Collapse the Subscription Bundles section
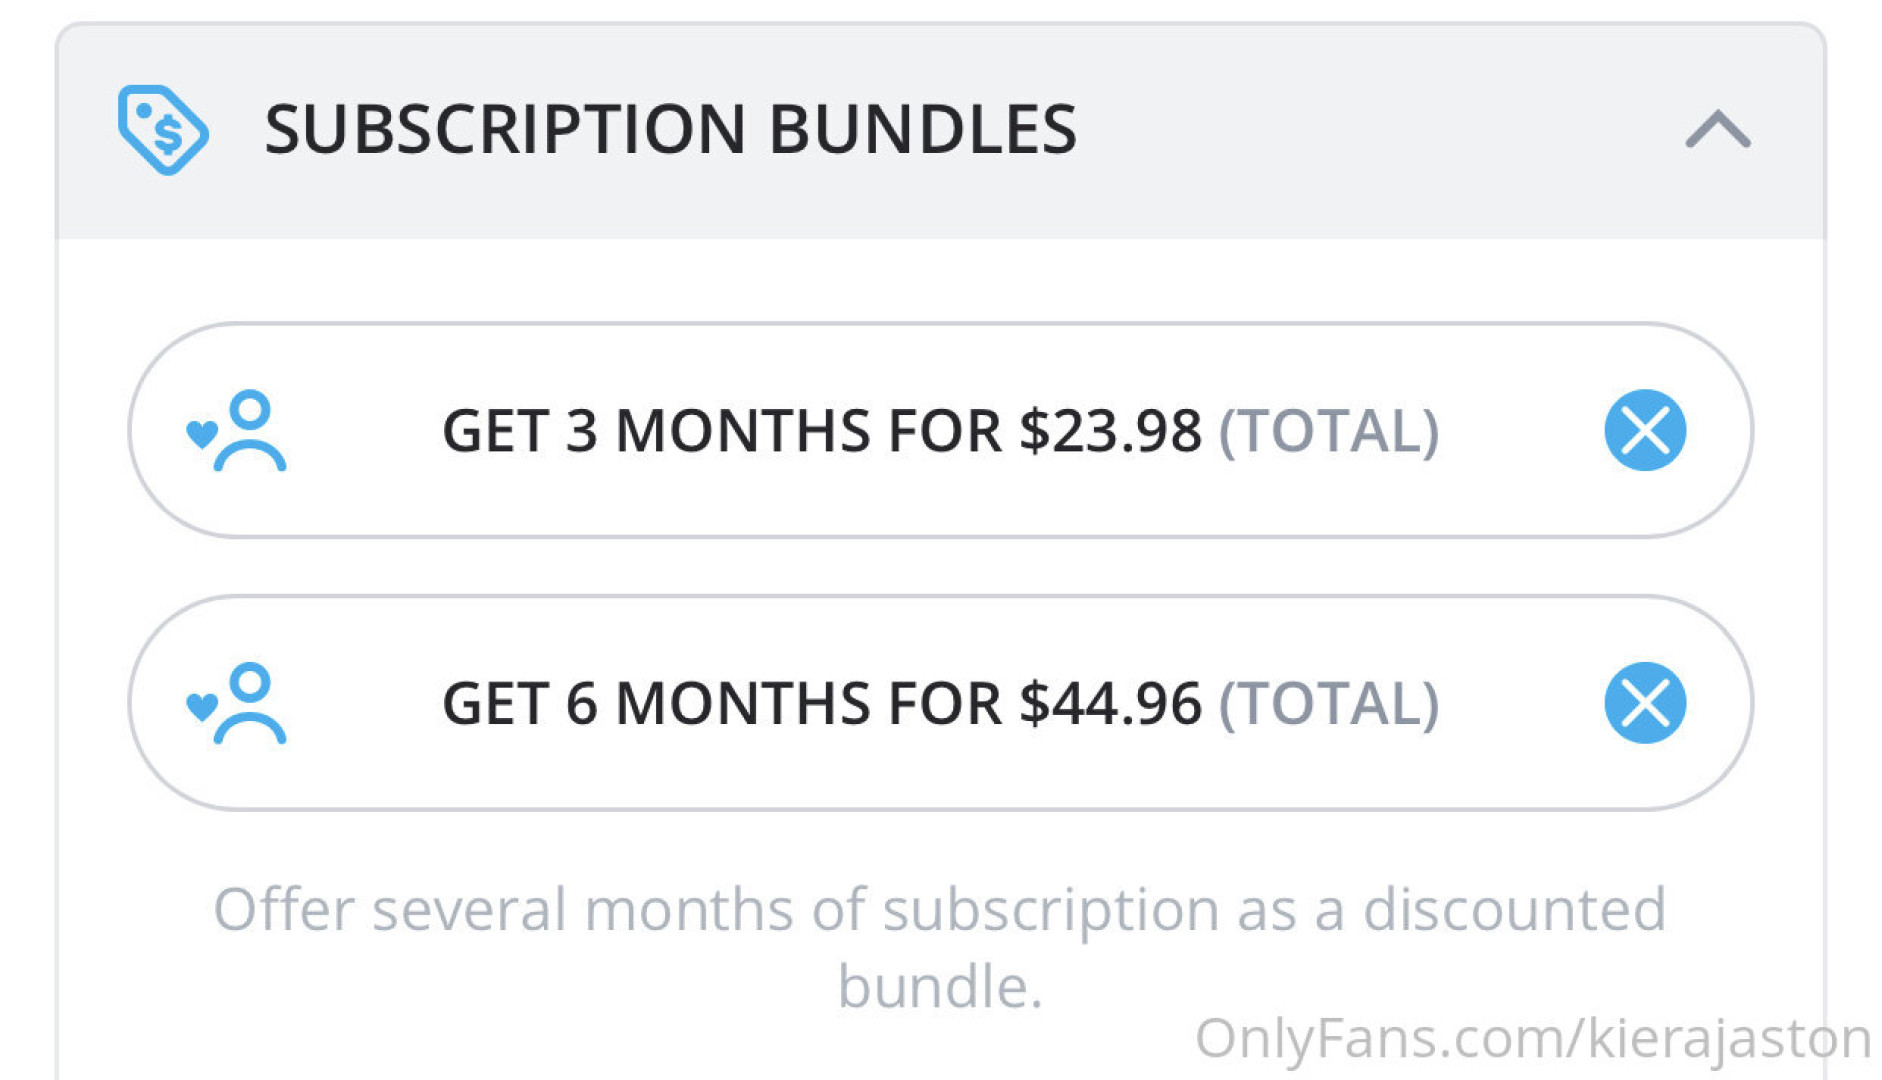 coord(1717,130)
